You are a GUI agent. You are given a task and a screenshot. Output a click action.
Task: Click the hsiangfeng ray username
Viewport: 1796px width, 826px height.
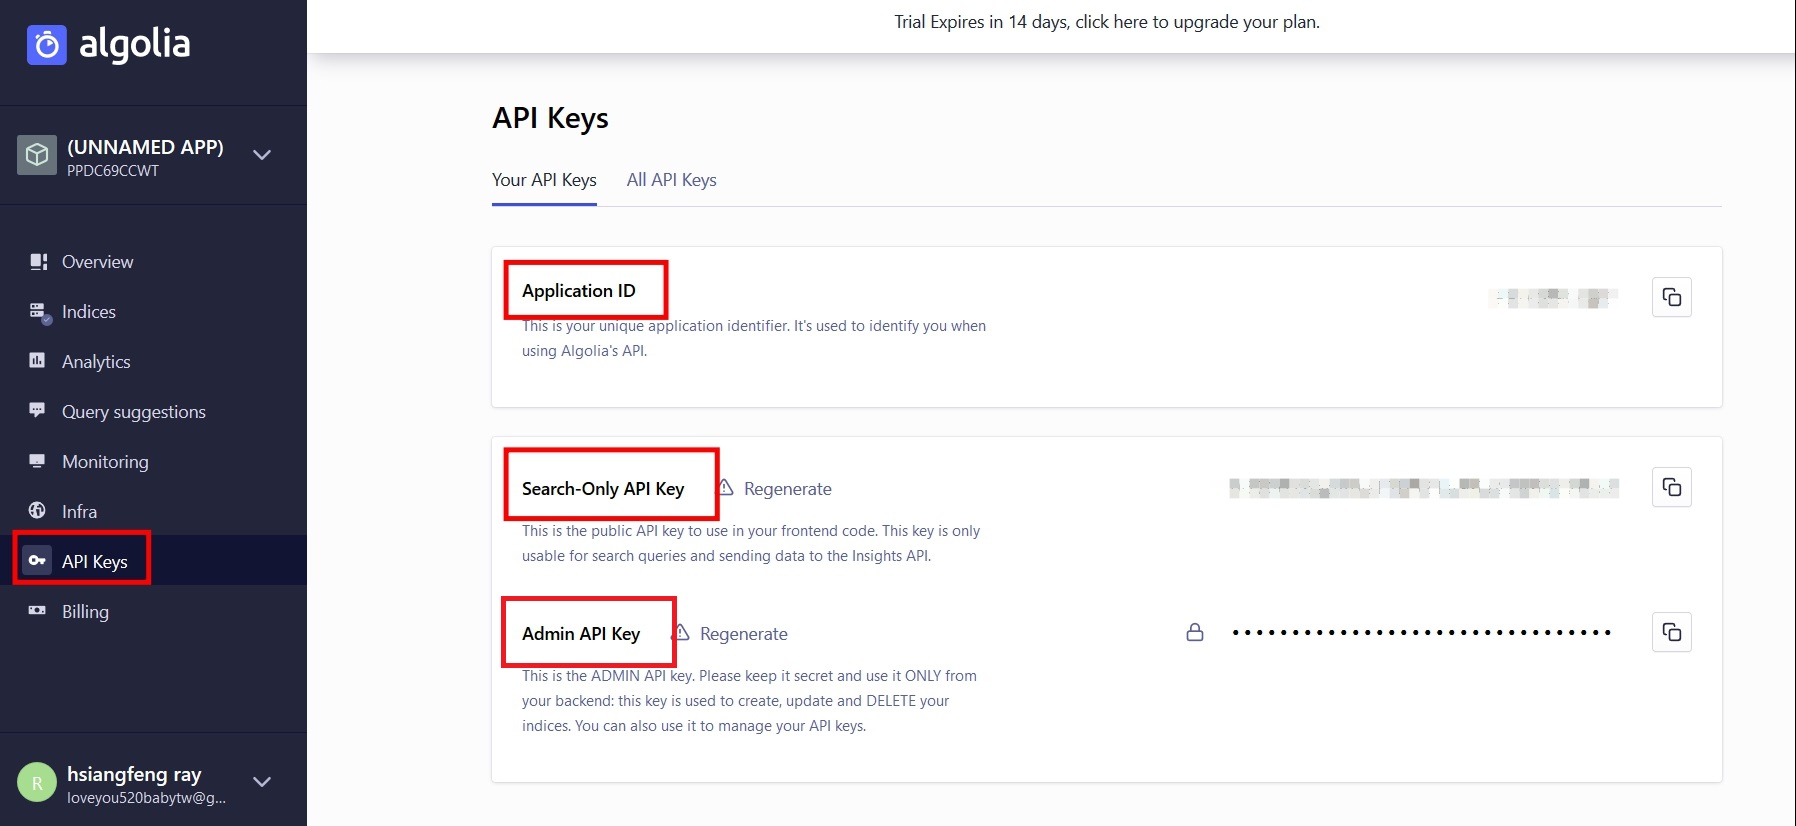pos(134,774)
